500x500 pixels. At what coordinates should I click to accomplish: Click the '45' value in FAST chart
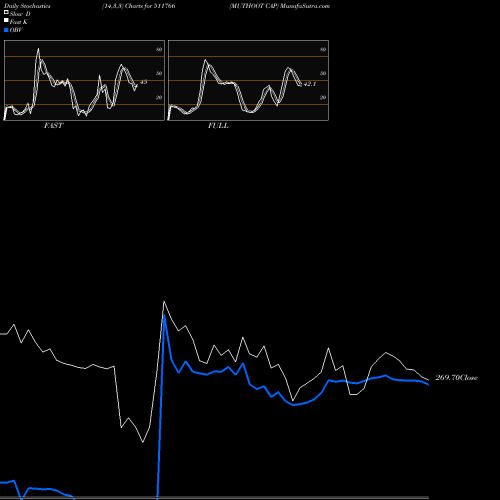coord(143,82)
